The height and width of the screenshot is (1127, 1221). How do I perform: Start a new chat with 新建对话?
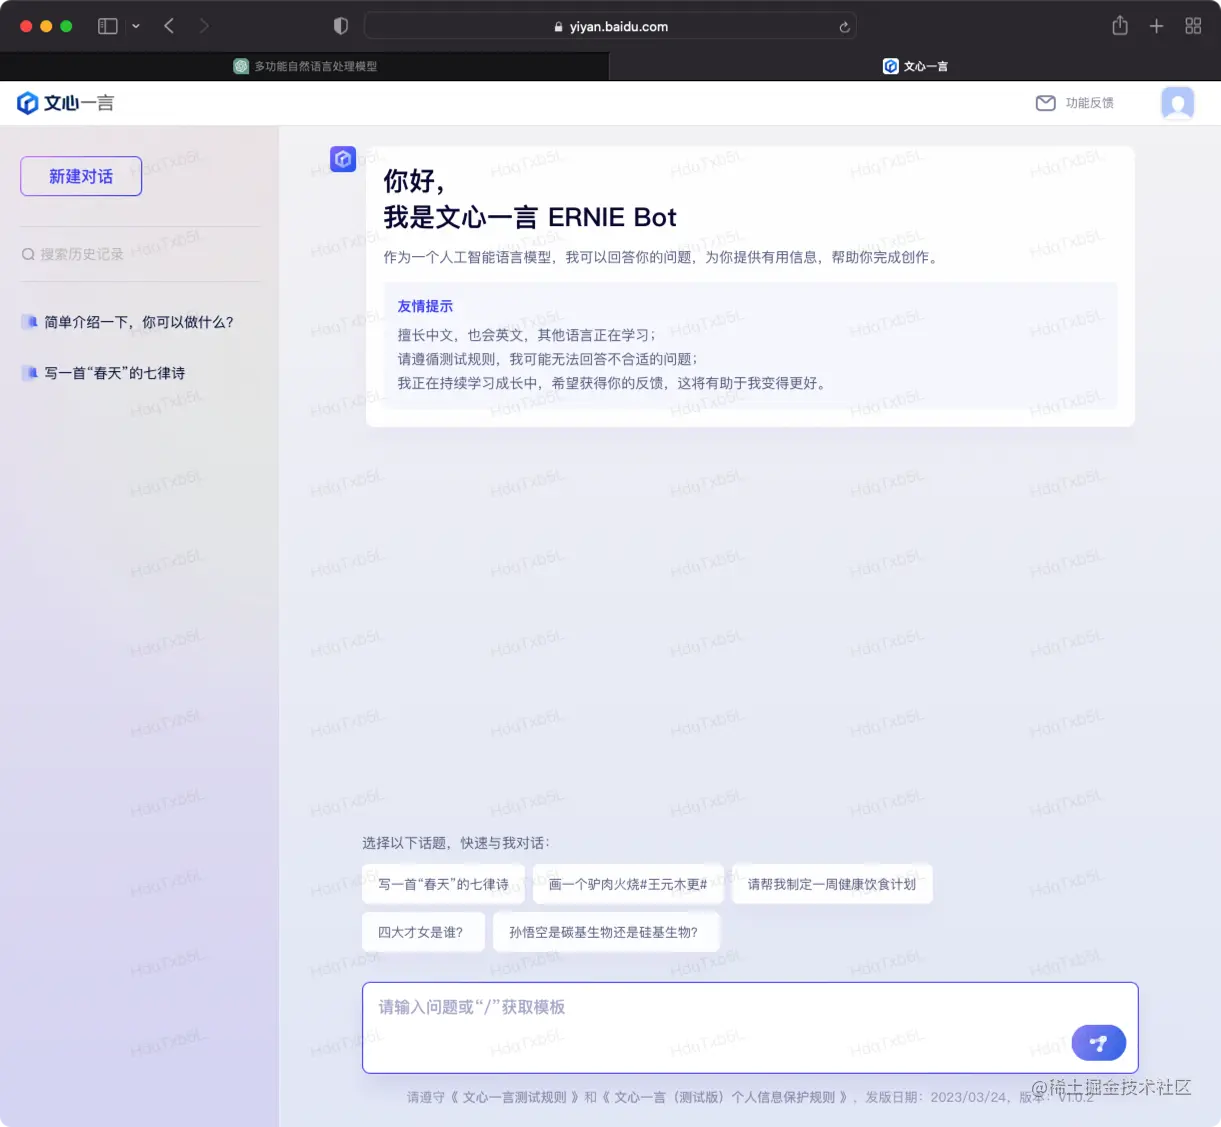click(x=81, y=176)
